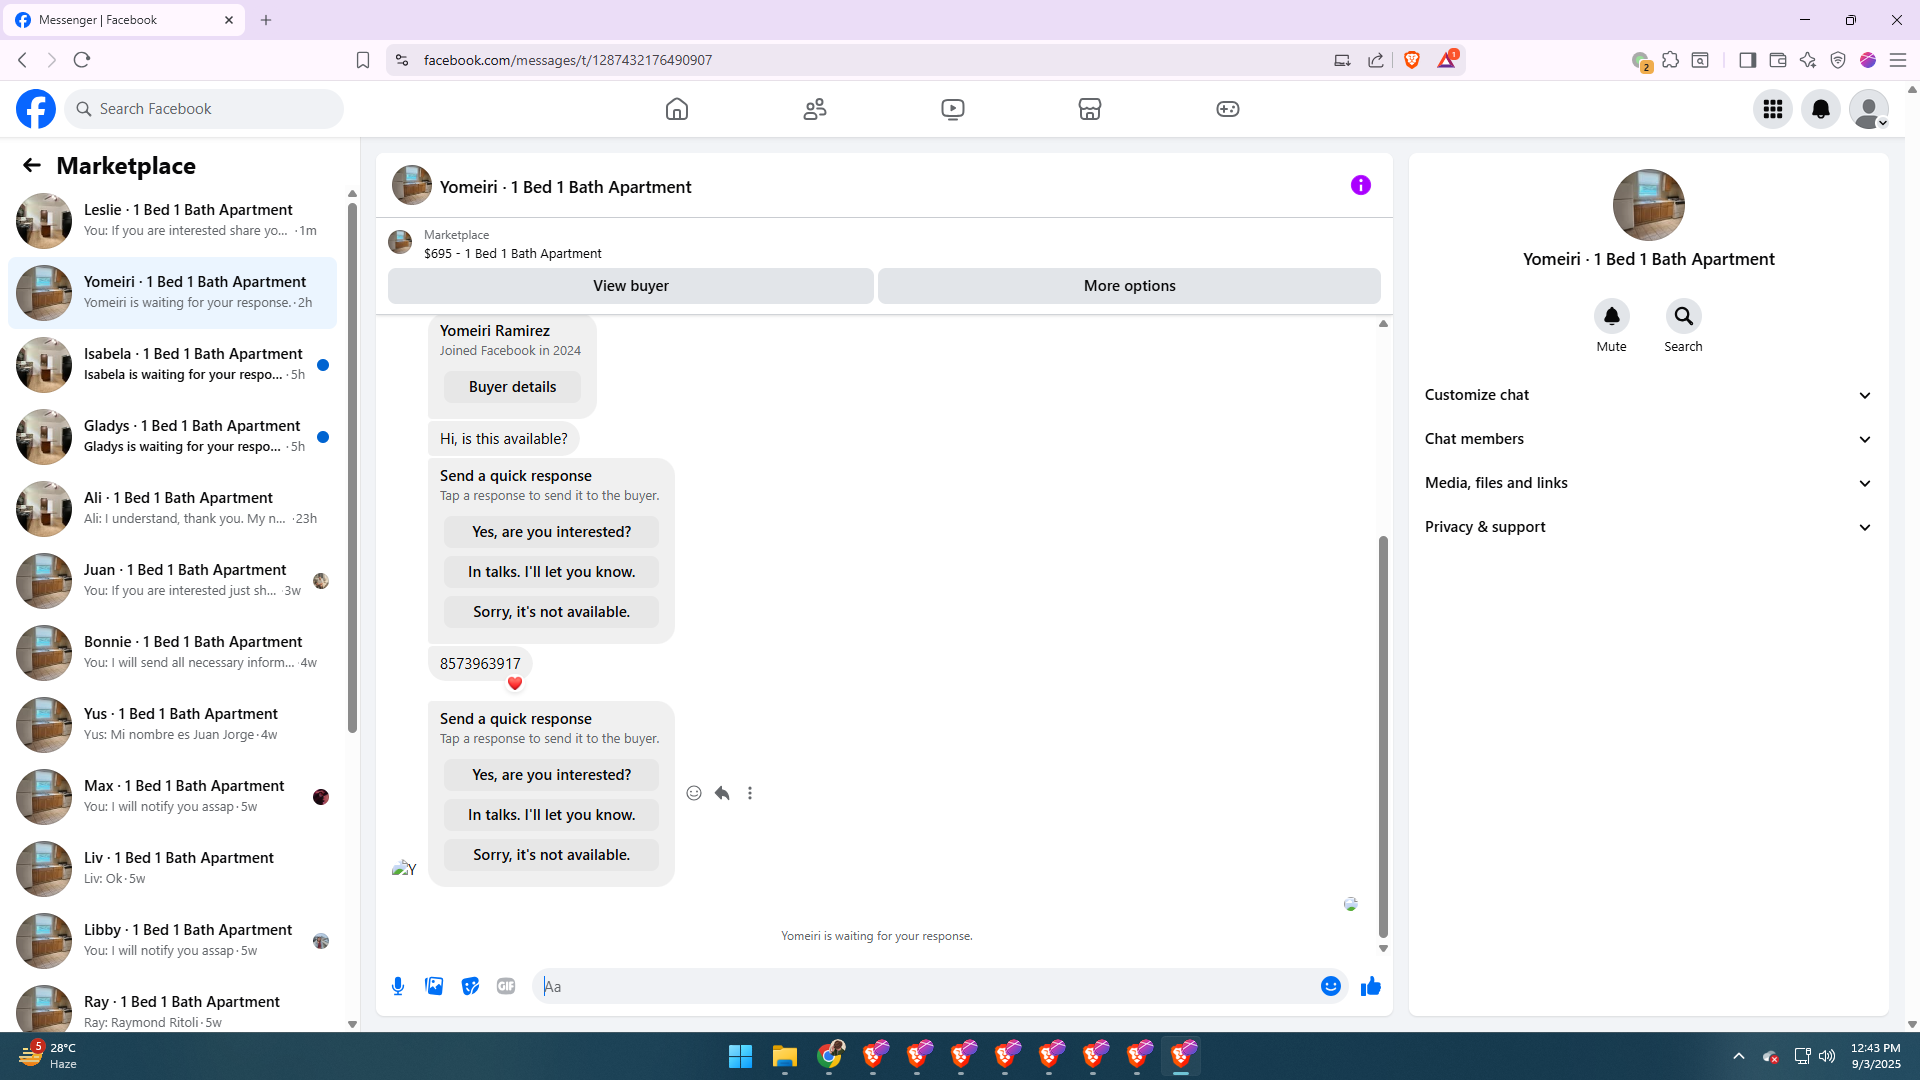1920x1080 pixels.
Task: Open Buyer details for Yomeiri Ramirez
Action: 513,387
